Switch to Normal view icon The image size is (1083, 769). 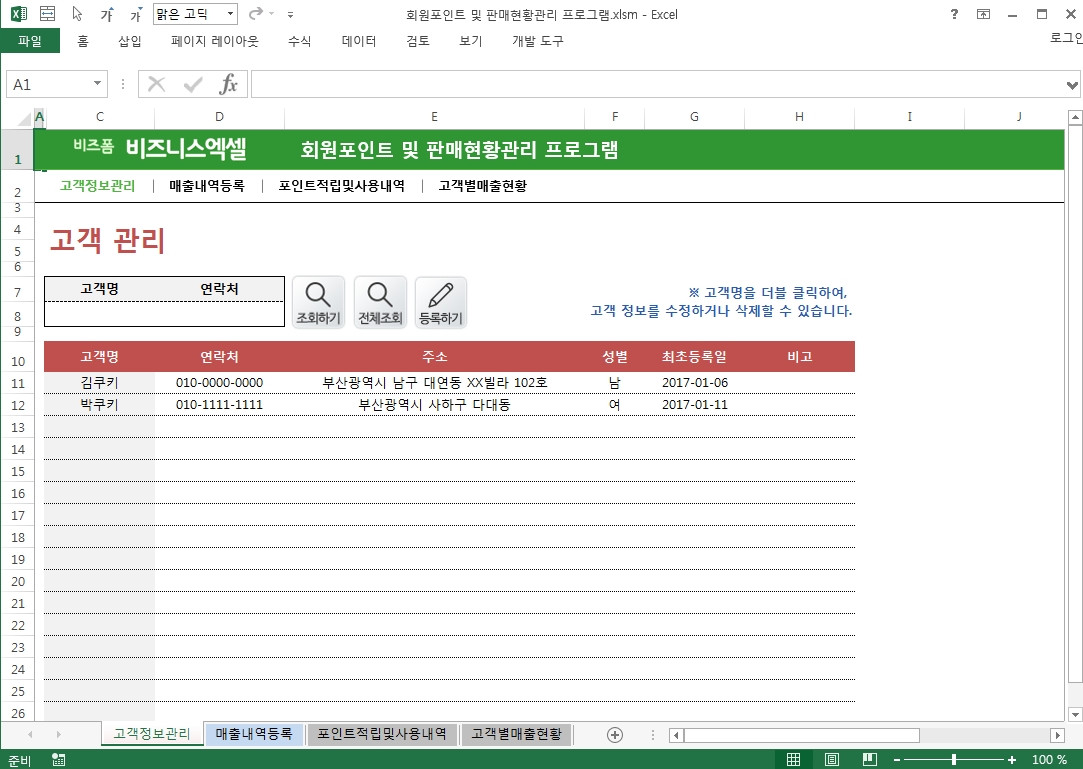[x=794, y=760]
